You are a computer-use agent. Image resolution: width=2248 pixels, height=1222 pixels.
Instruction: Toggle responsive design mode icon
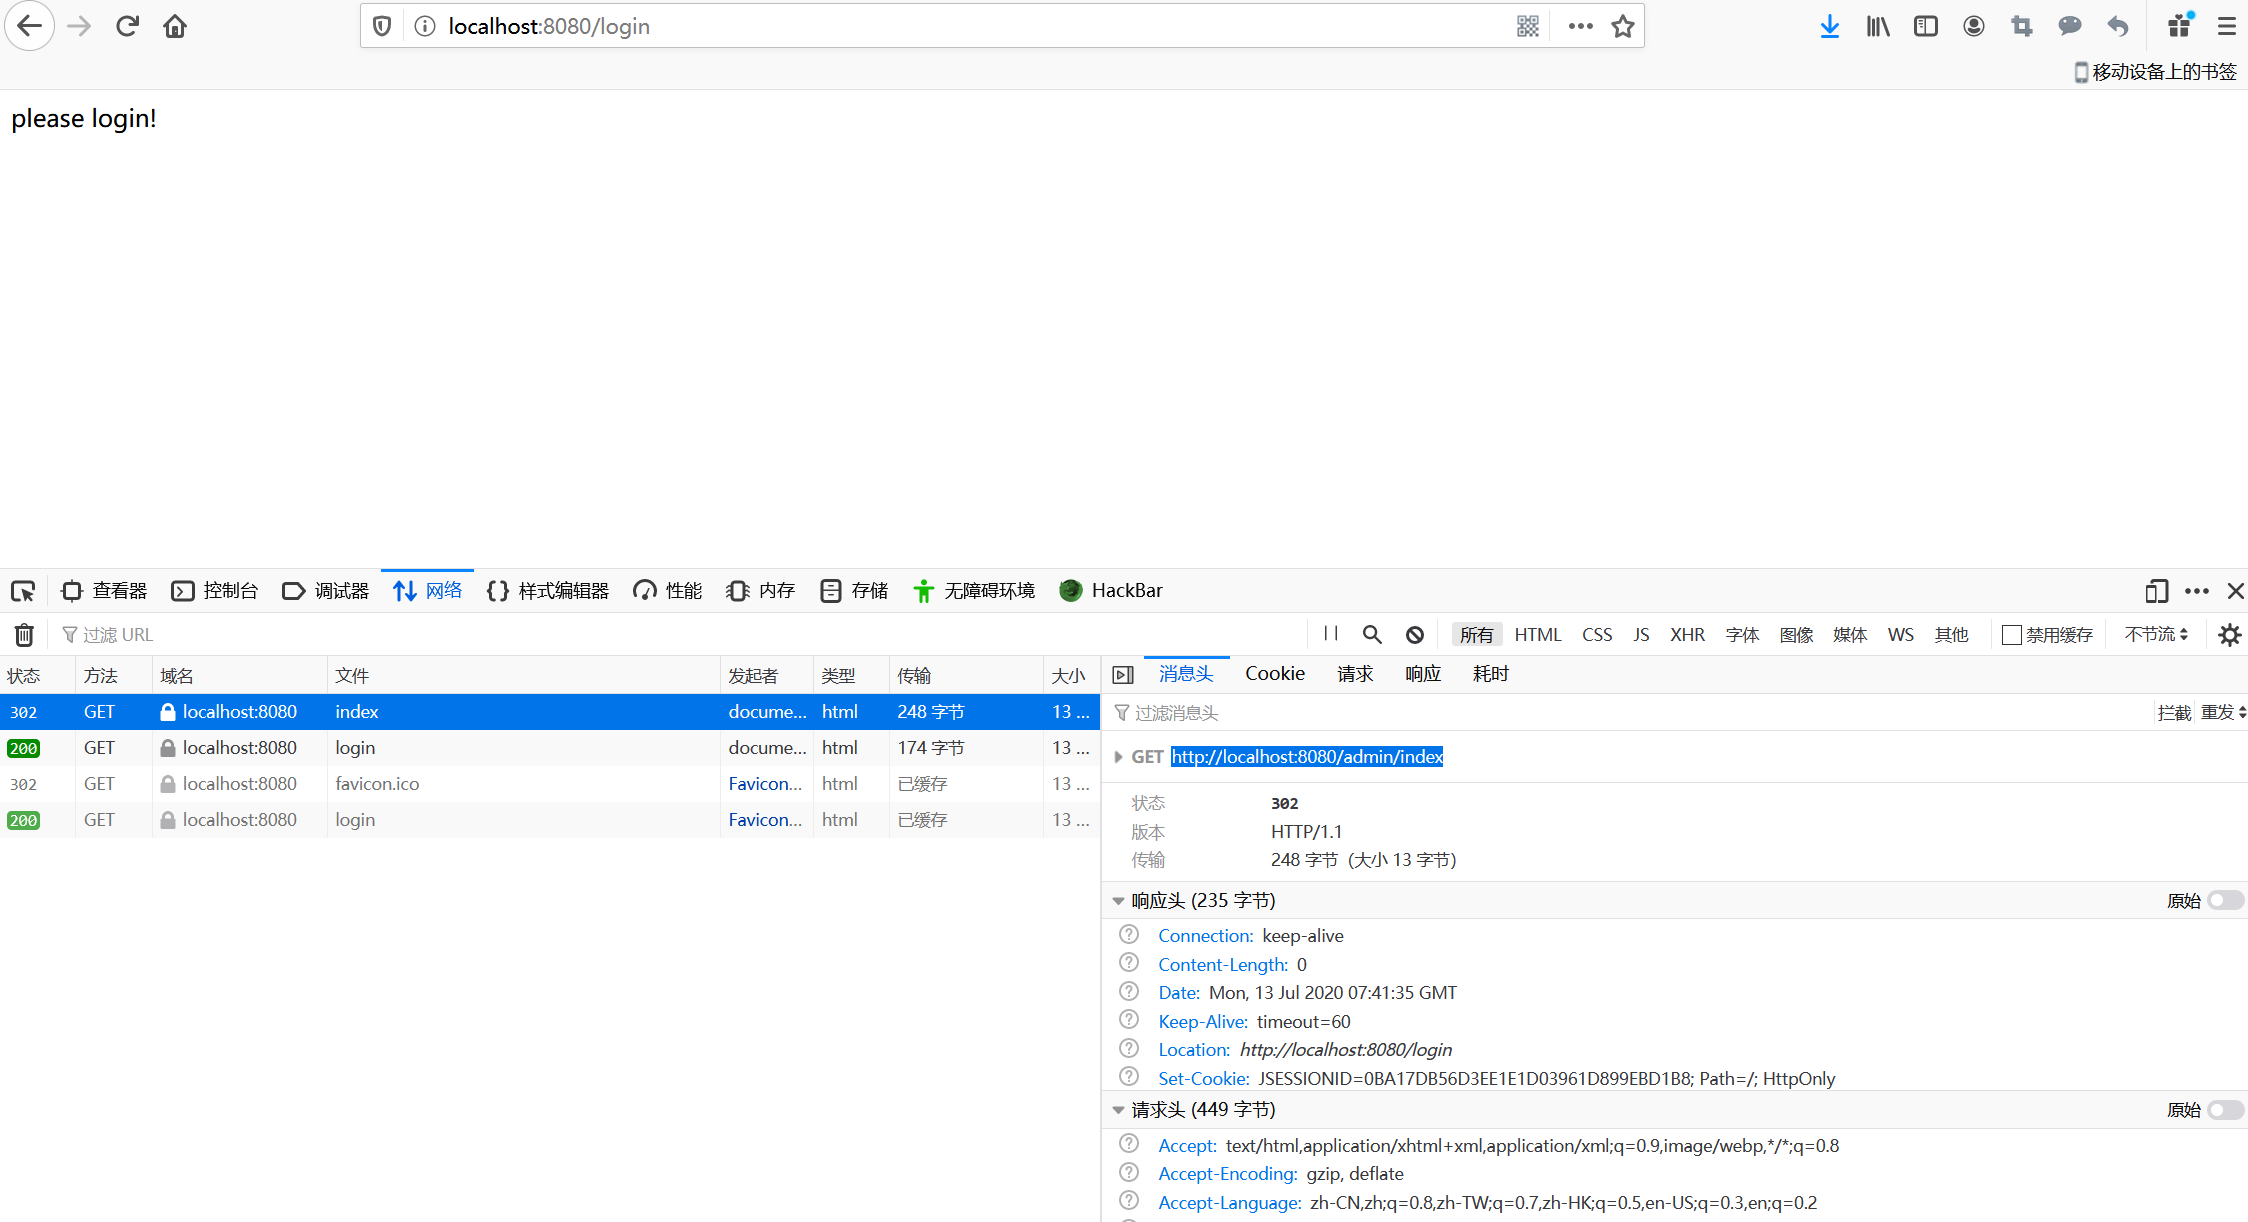[x=2156, y=591]
